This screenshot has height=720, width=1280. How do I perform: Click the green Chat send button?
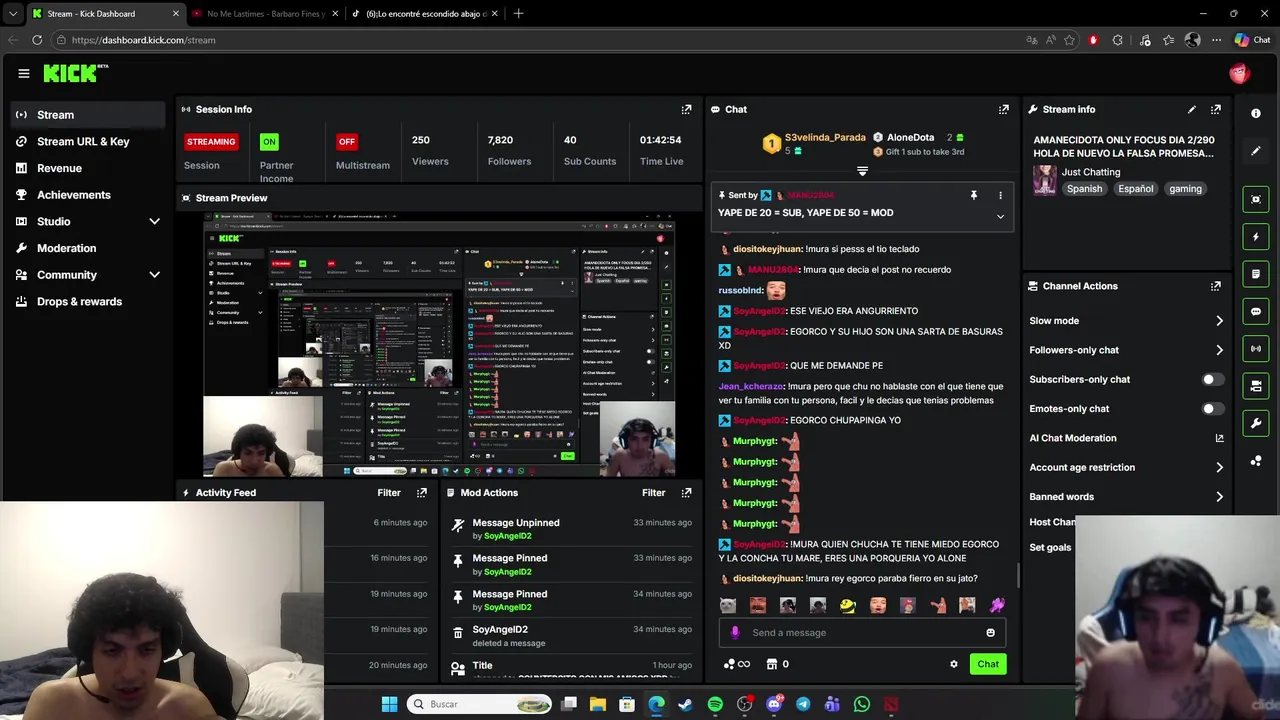click(x=988, y=664)
